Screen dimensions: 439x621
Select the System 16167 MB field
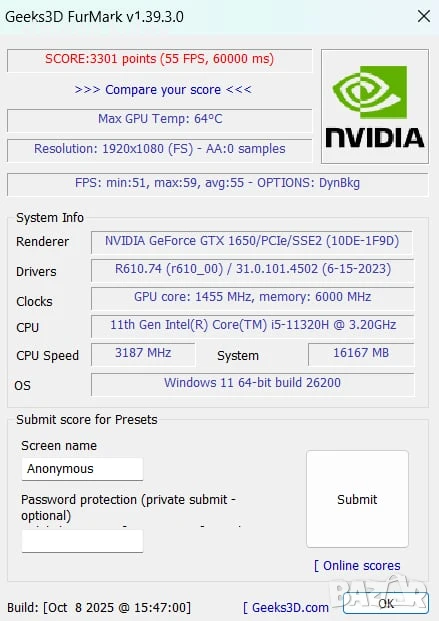click(x=361, y=354)
